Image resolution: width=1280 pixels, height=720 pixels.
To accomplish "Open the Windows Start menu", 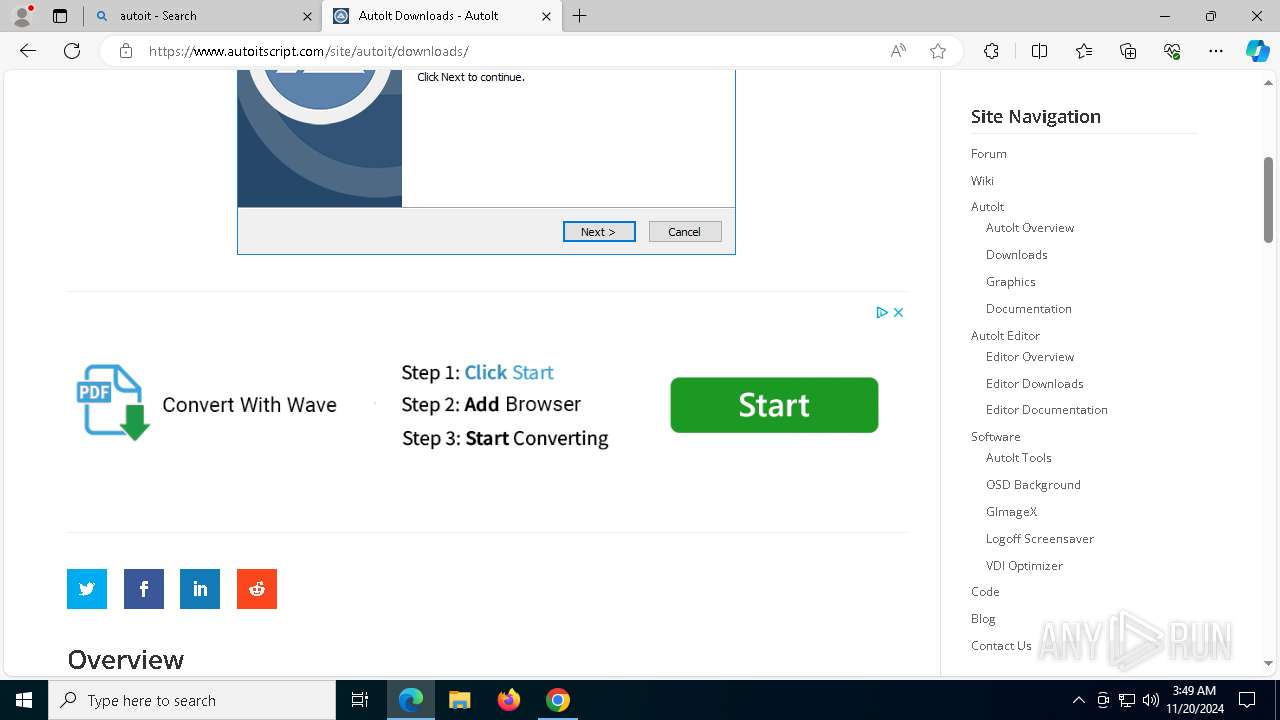I will click(x=24, y=700).
